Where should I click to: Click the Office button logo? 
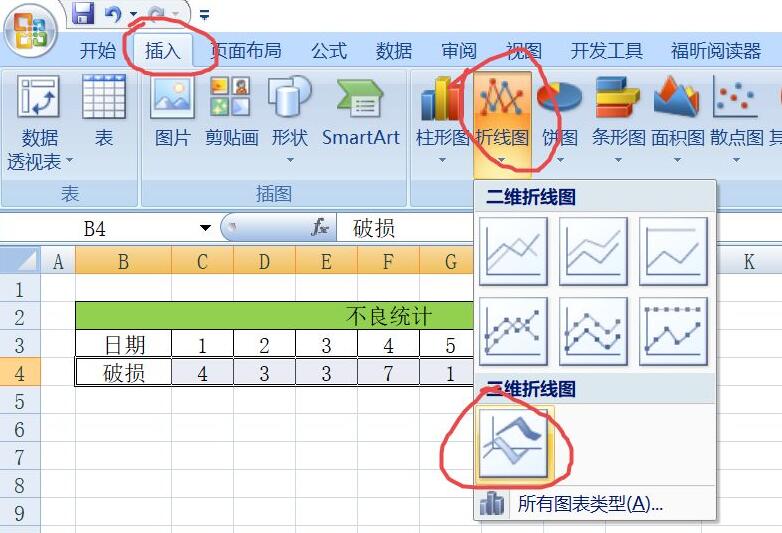pos(31,31)
